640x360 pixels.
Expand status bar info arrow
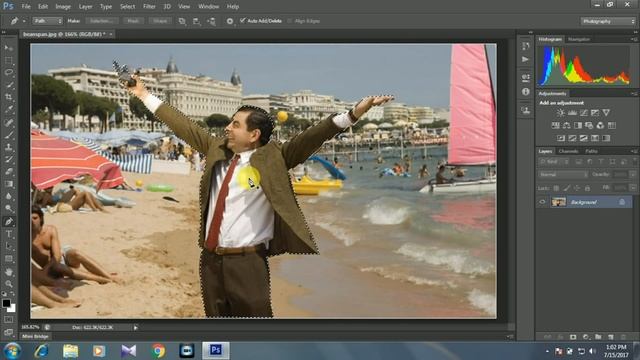(136, 327)
